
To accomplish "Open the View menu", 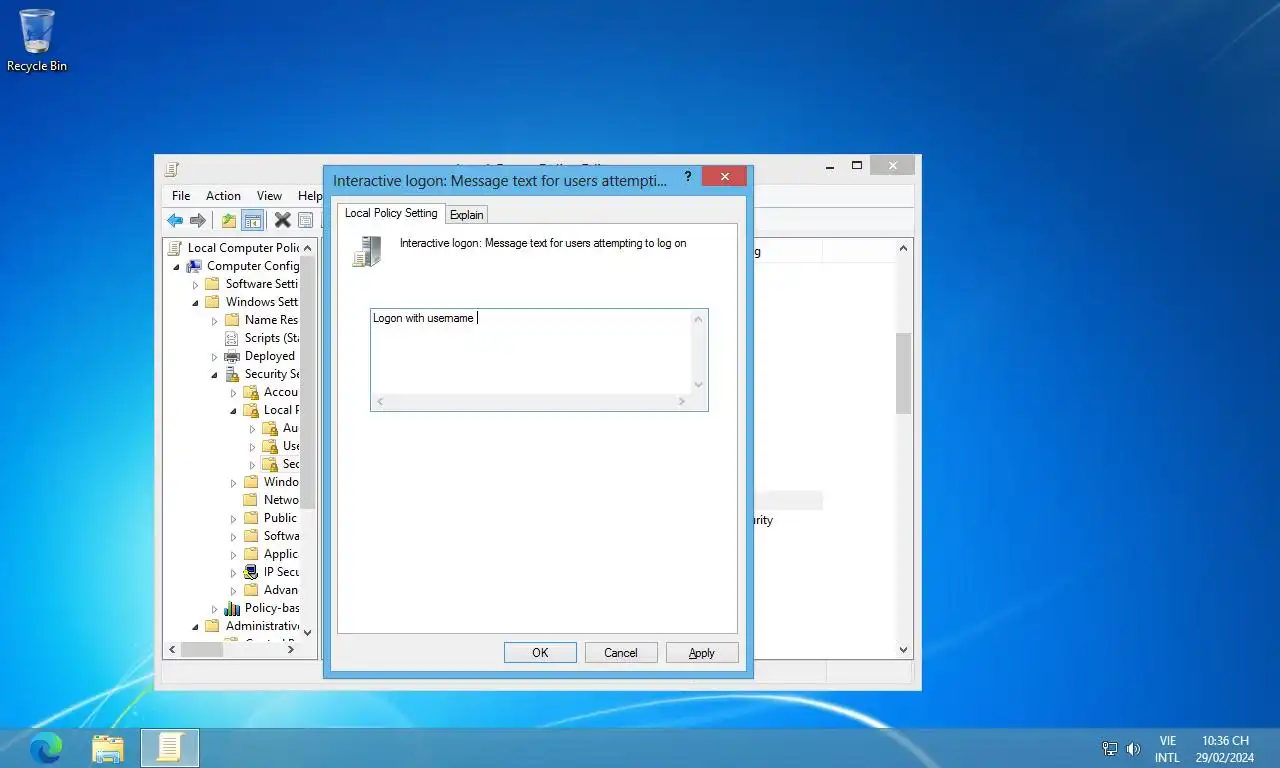I will [x=269, y=196].
